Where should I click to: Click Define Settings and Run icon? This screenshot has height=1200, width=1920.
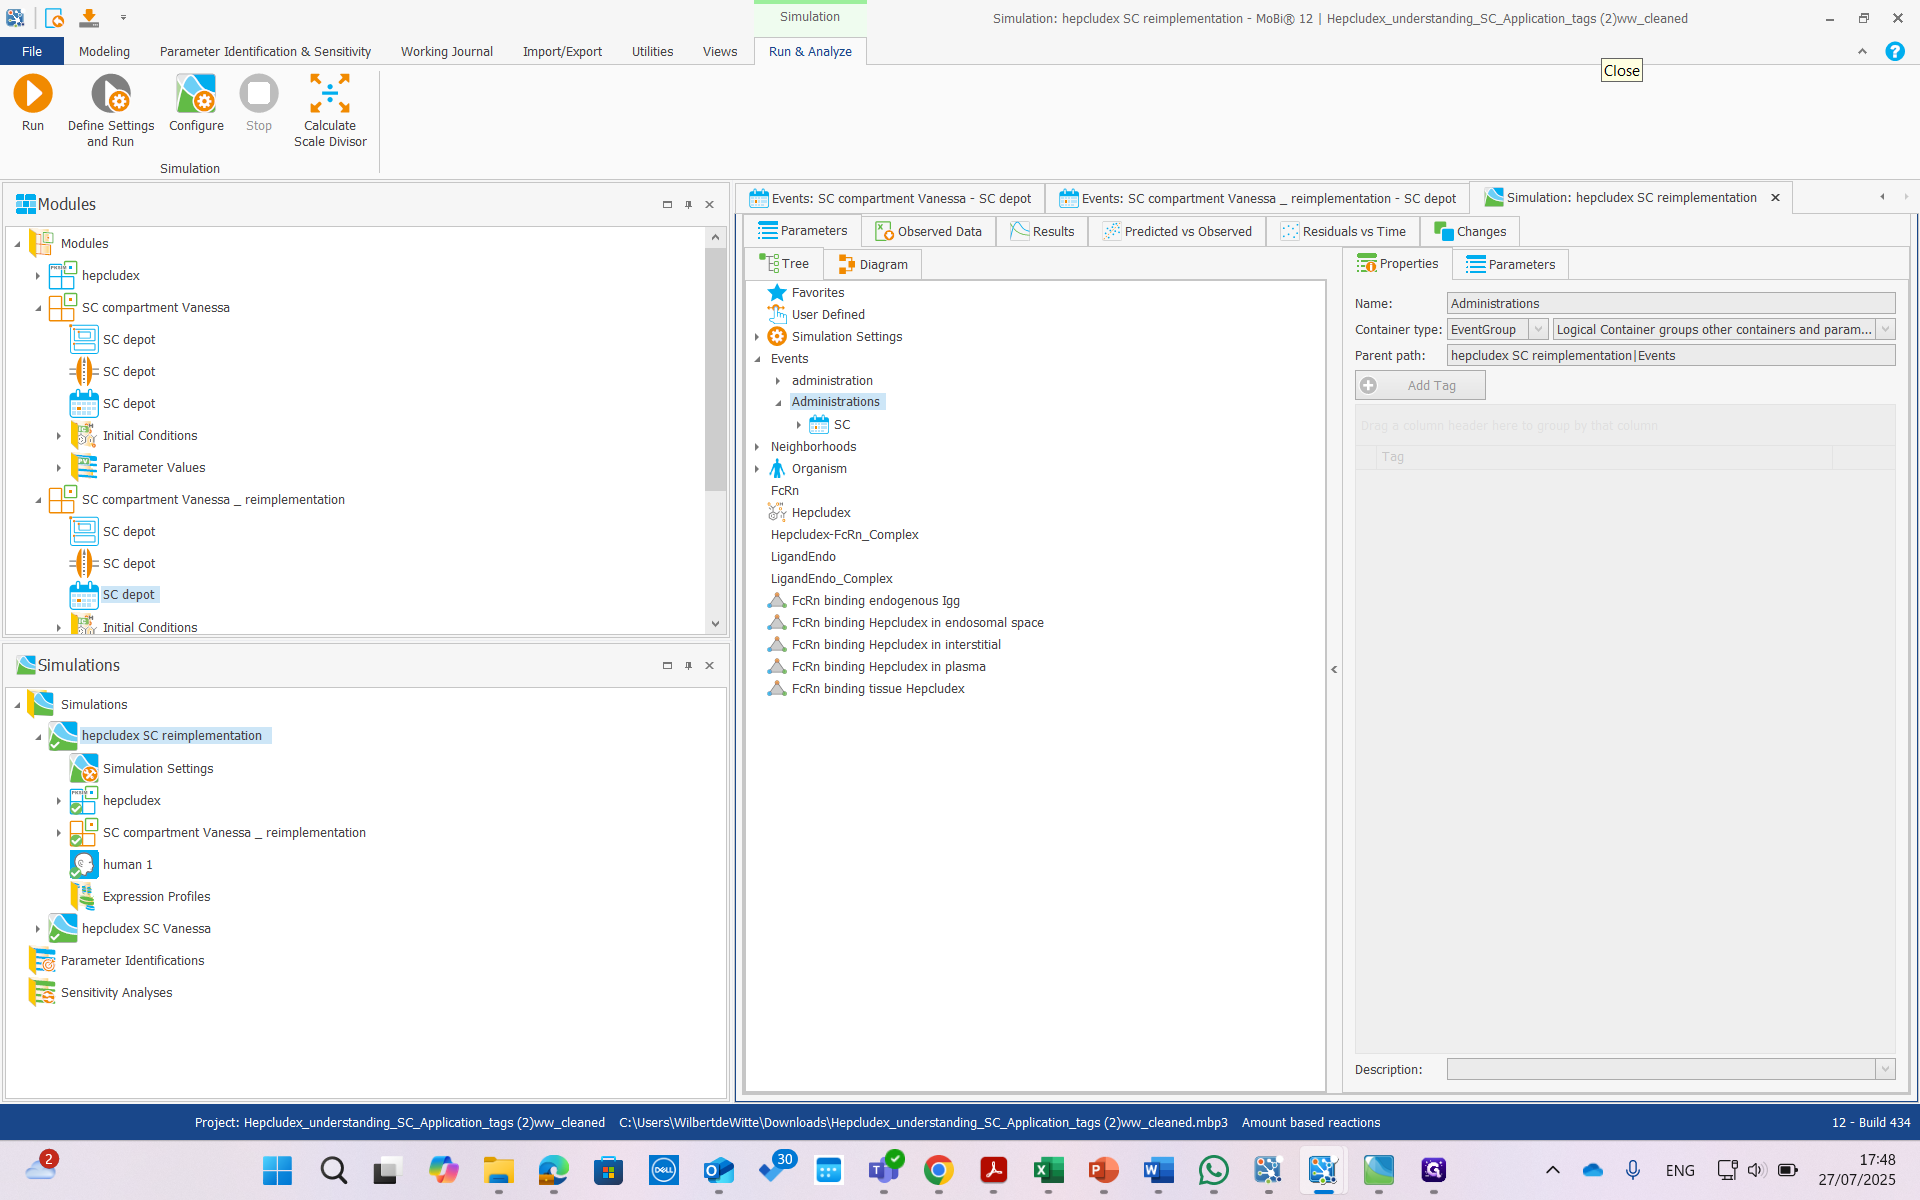pyautogui.click(x=110, y=94)
